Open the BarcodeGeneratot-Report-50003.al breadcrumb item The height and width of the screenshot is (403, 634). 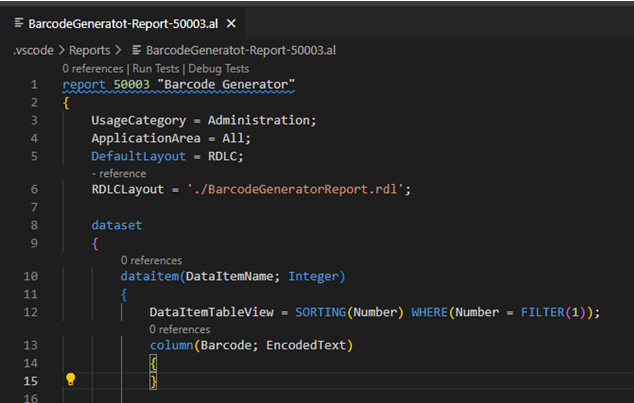pos(241,50)
